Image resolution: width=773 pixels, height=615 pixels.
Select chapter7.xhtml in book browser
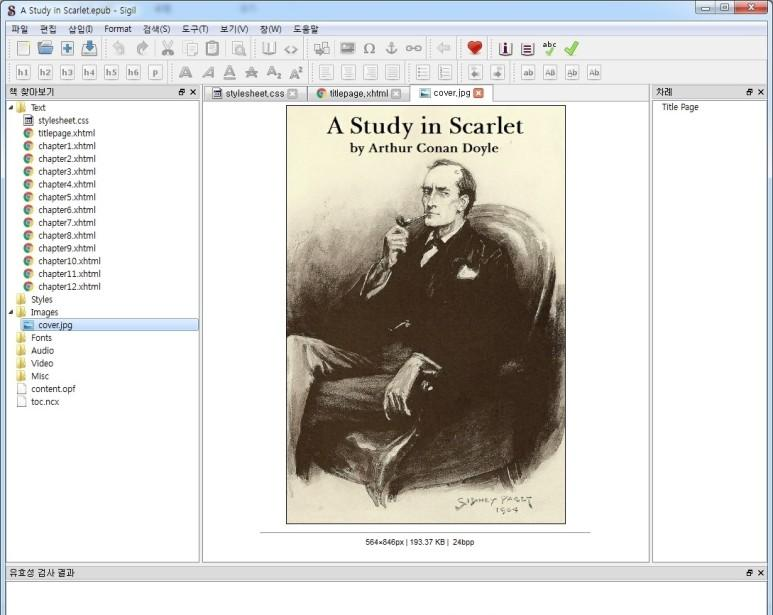click(x=67, y=223)
